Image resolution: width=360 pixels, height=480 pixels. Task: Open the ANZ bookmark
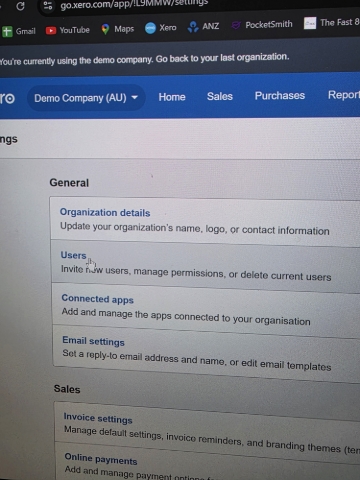pos(203,26)
